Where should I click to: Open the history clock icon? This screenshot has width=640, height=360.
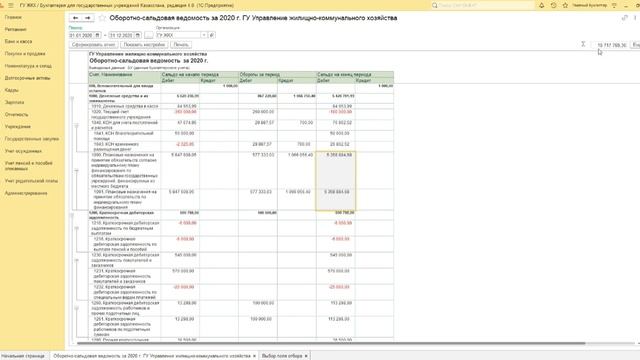point(553,5)
